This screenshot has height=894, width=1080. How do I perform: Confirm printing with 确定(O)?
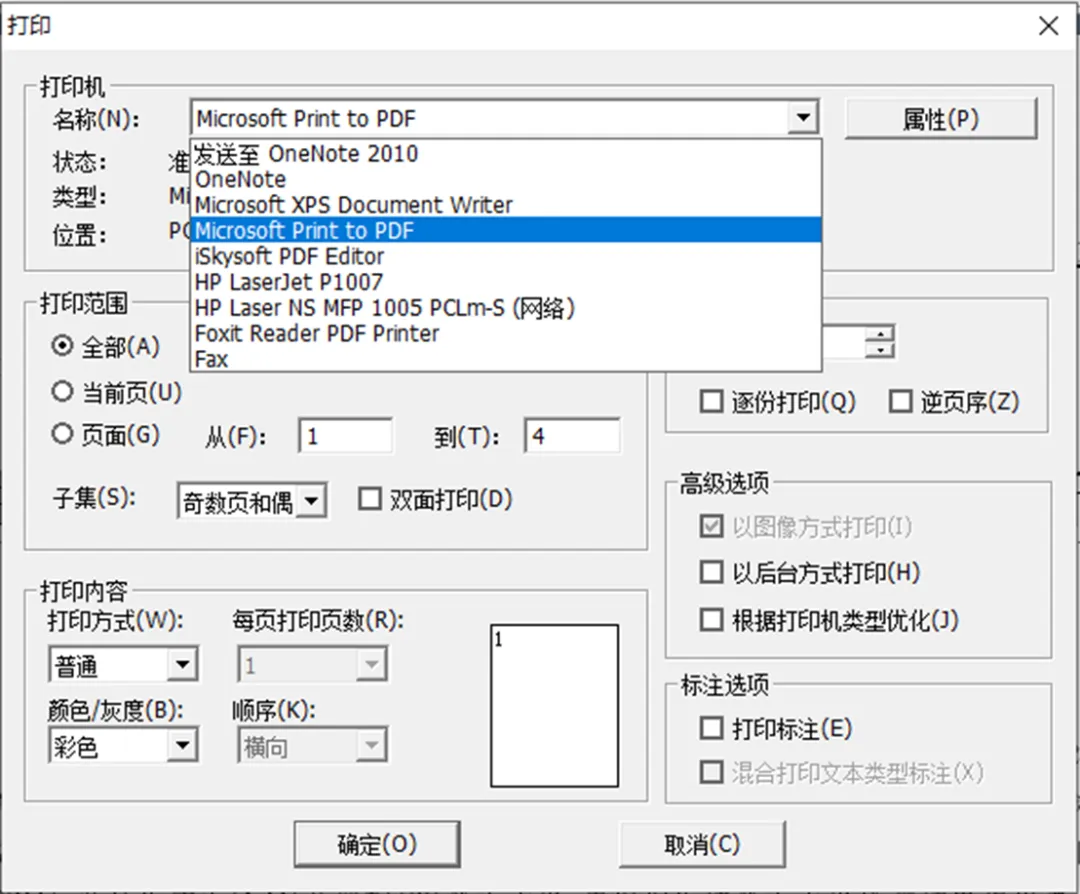click(377, 844)
